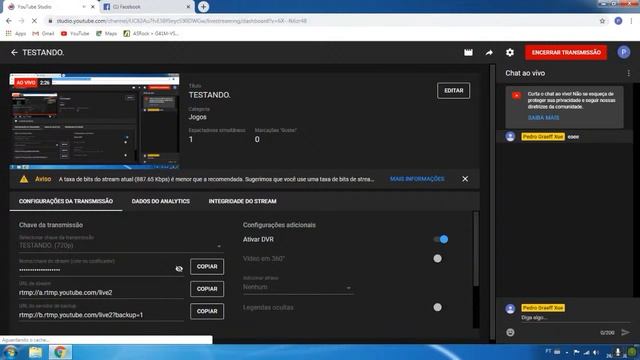Select the Facebook browser tab

point(147,7)
